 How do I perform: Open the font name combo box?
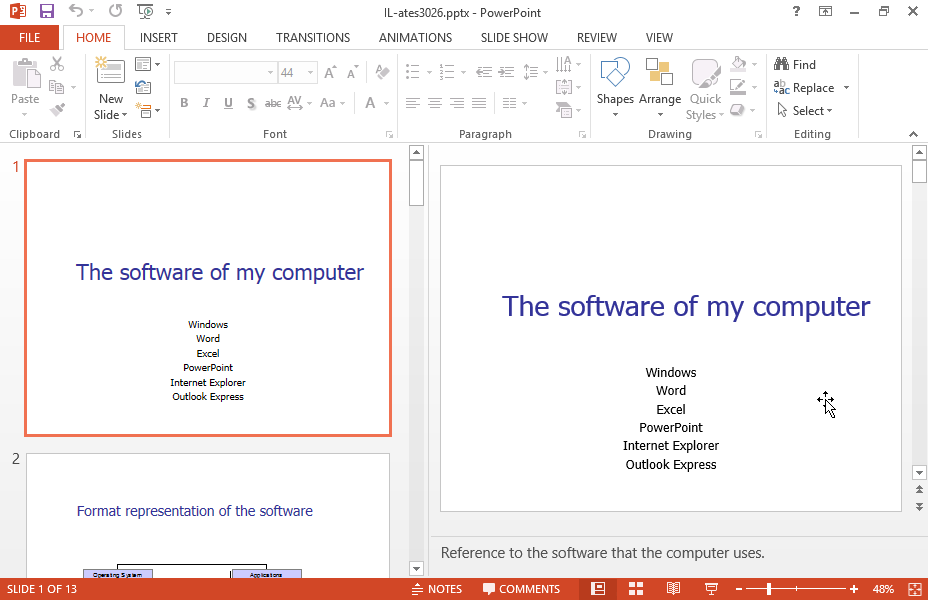click(225, 72)
